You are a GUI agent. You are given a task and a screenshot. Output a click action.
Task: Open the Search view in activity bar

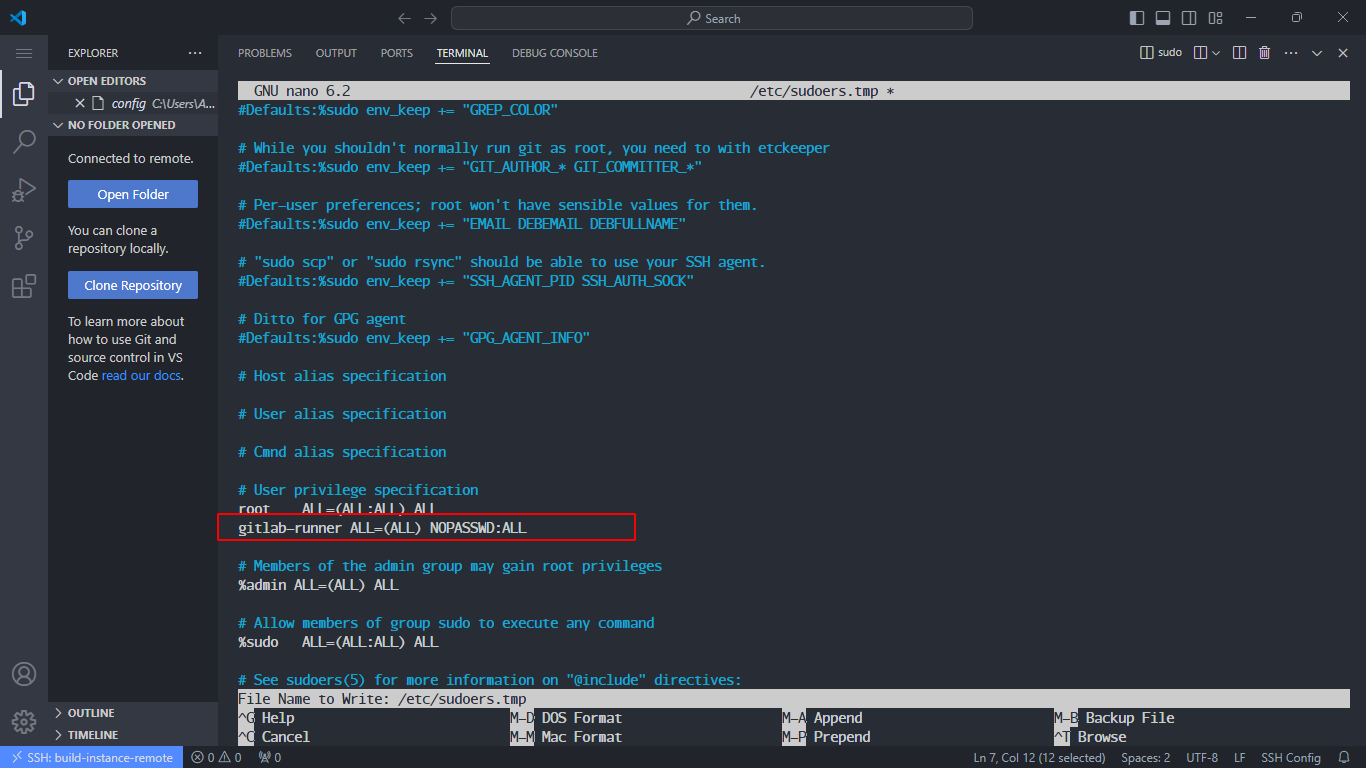tap(24, 142)
